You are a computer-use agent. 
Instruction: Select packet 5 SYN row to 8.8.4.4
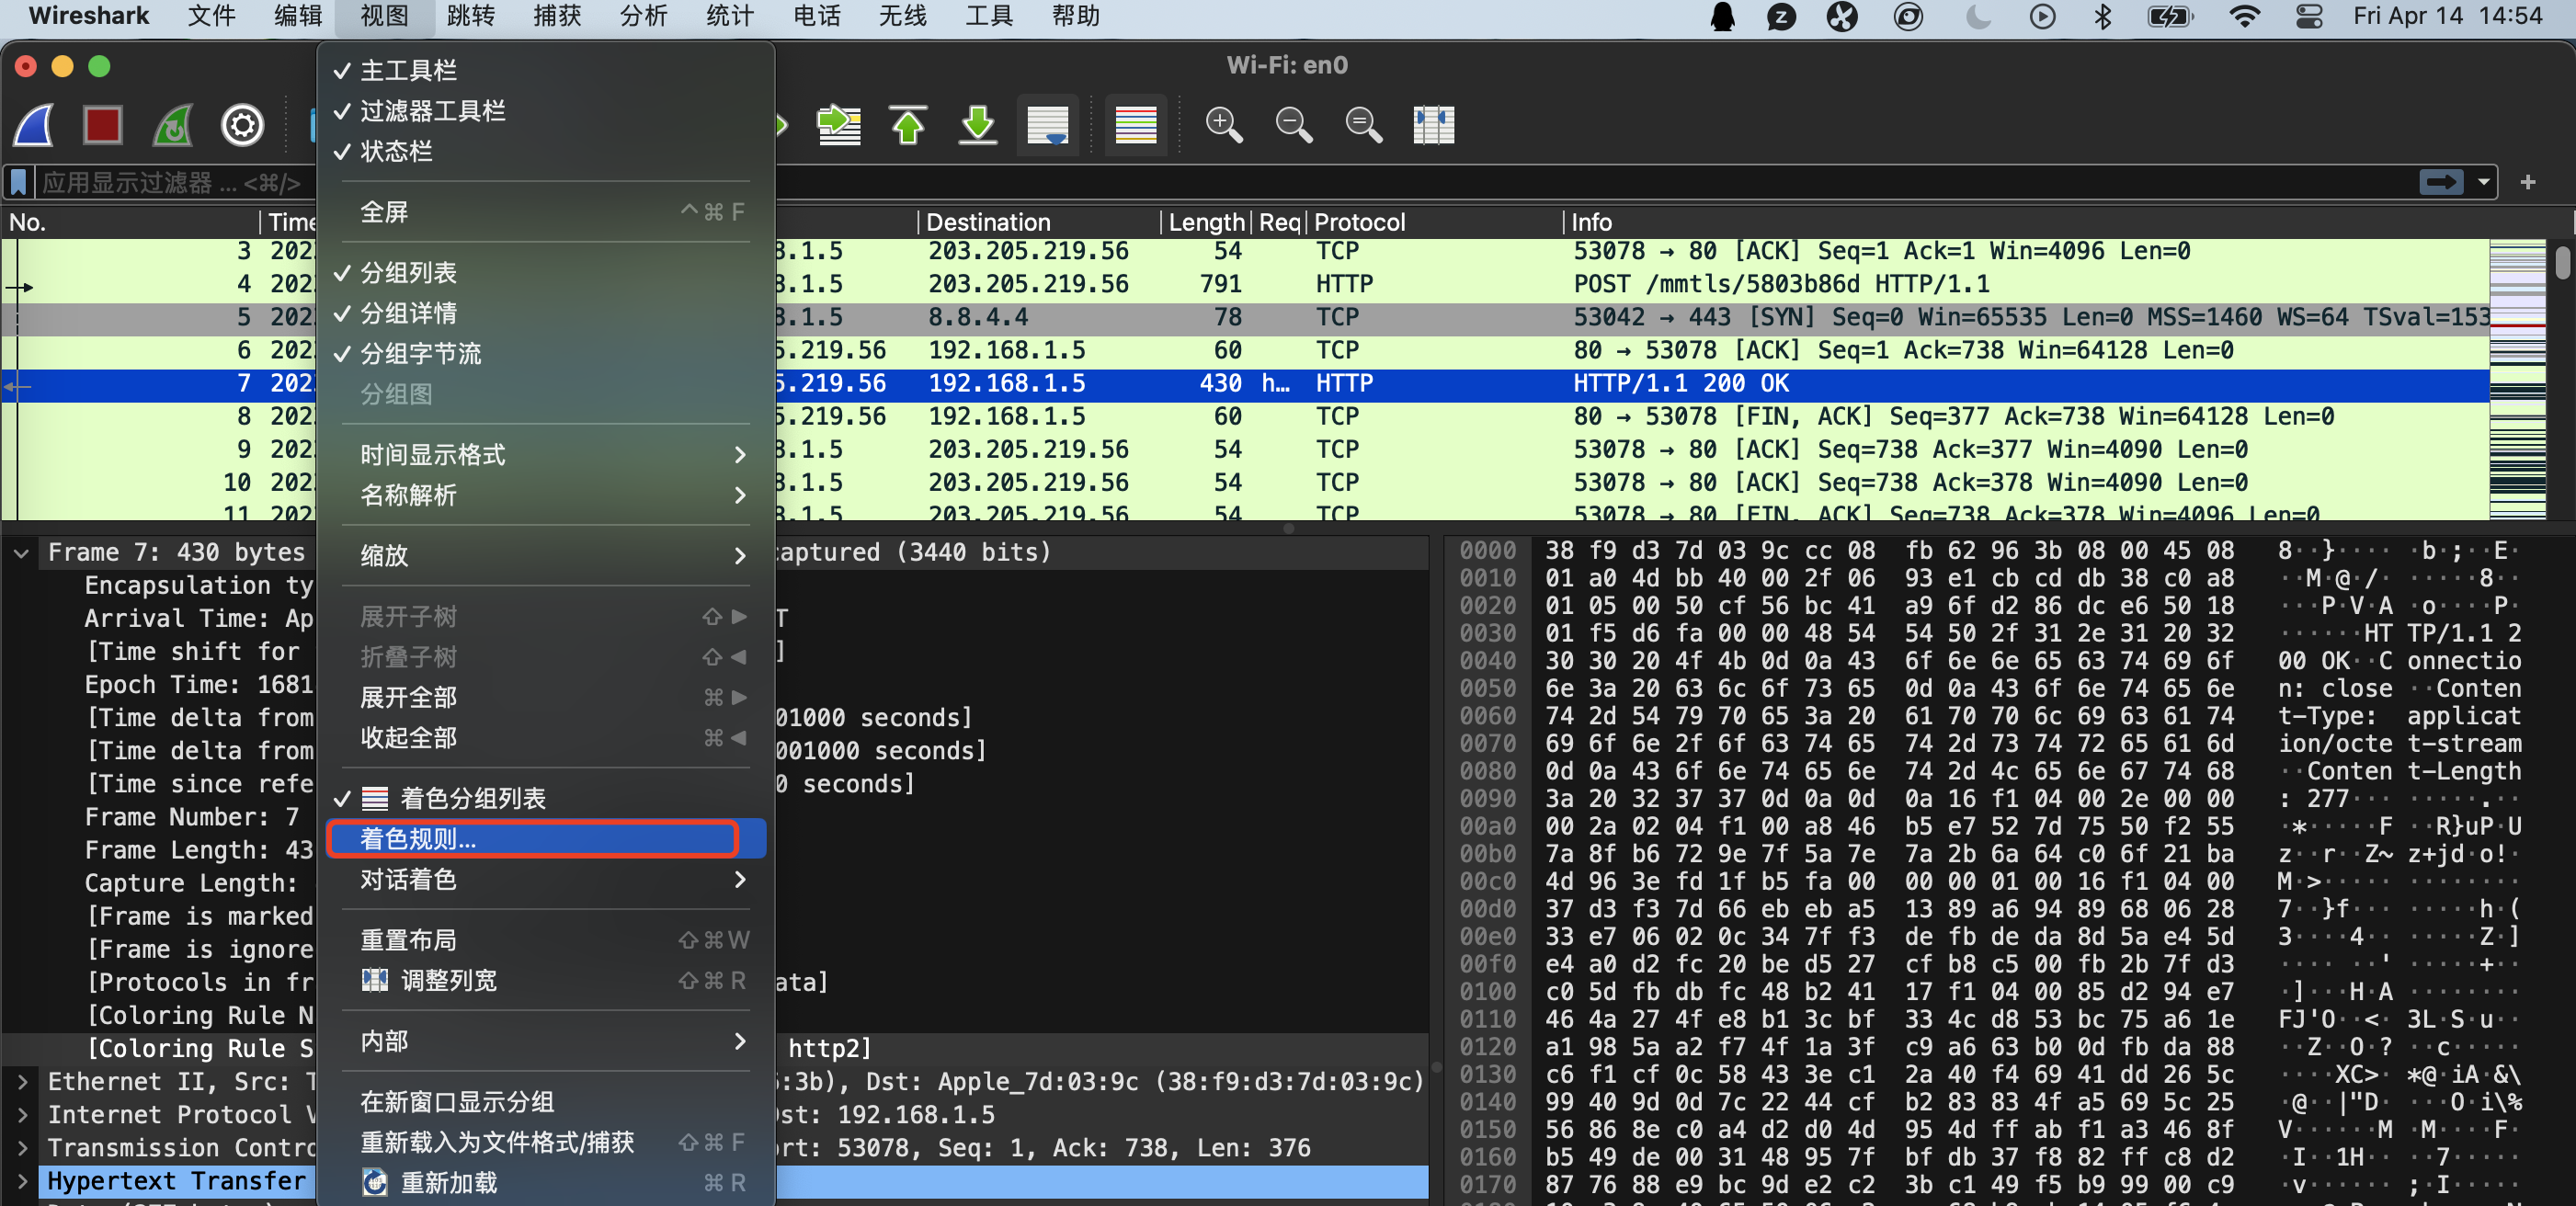pos(1245,318)
